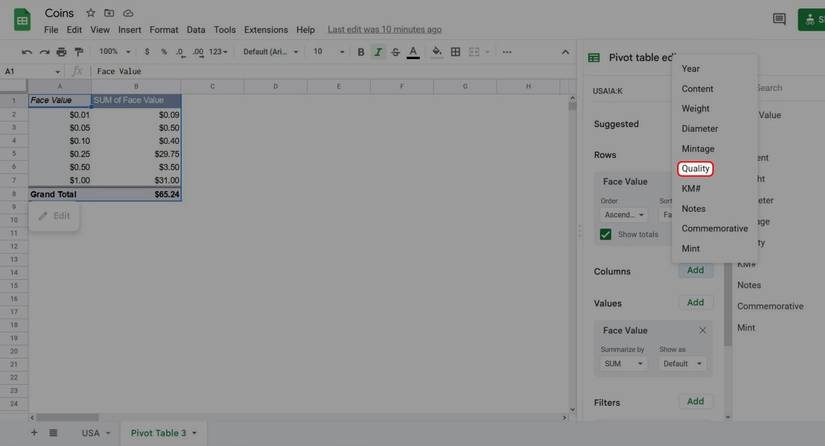Click the redo arrow icon

point(45,52)
